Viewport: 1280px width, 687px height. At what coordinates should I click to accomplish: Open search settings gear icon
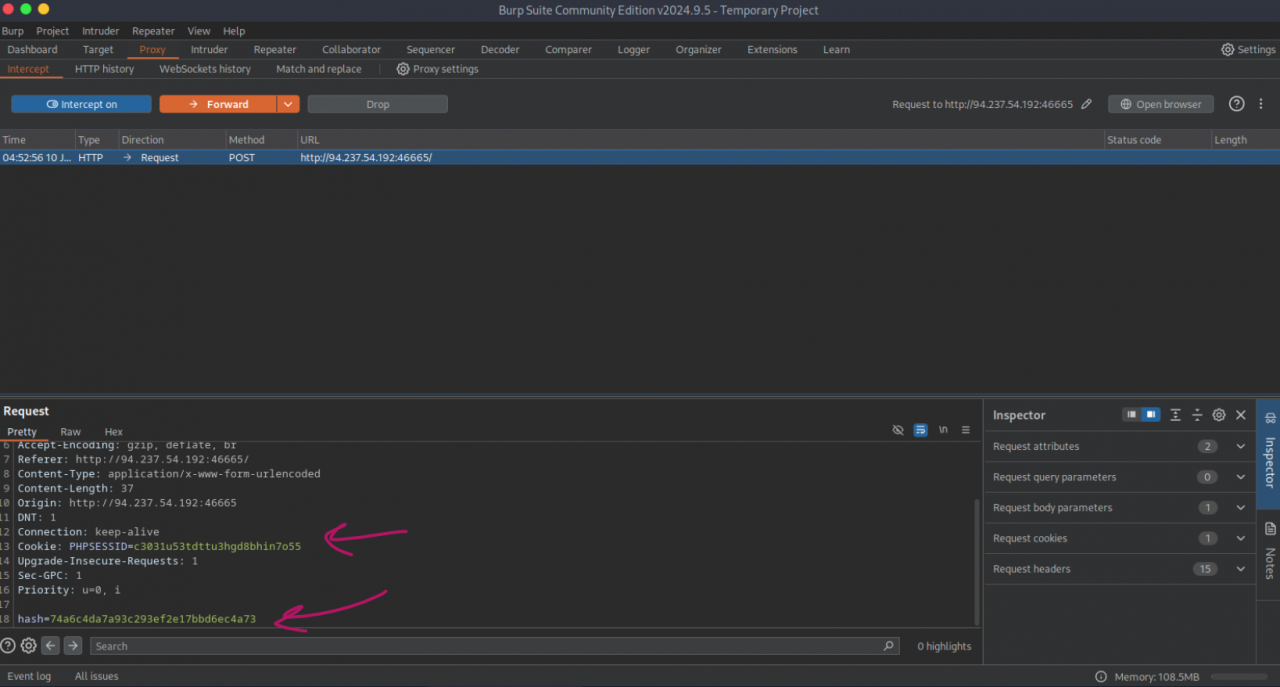tap(28, 646)
